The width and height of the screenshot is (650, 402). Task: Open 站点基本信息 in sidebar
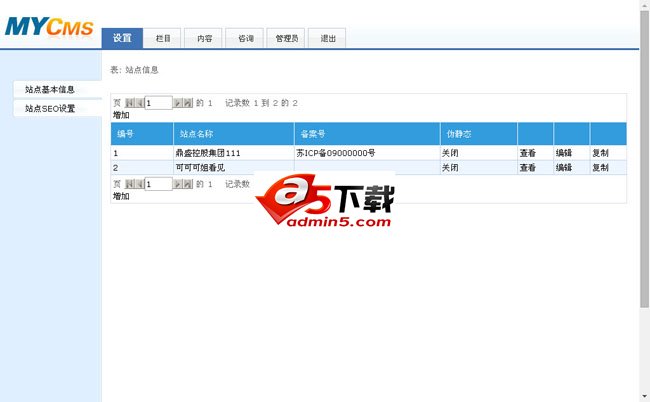pos(58,90)
